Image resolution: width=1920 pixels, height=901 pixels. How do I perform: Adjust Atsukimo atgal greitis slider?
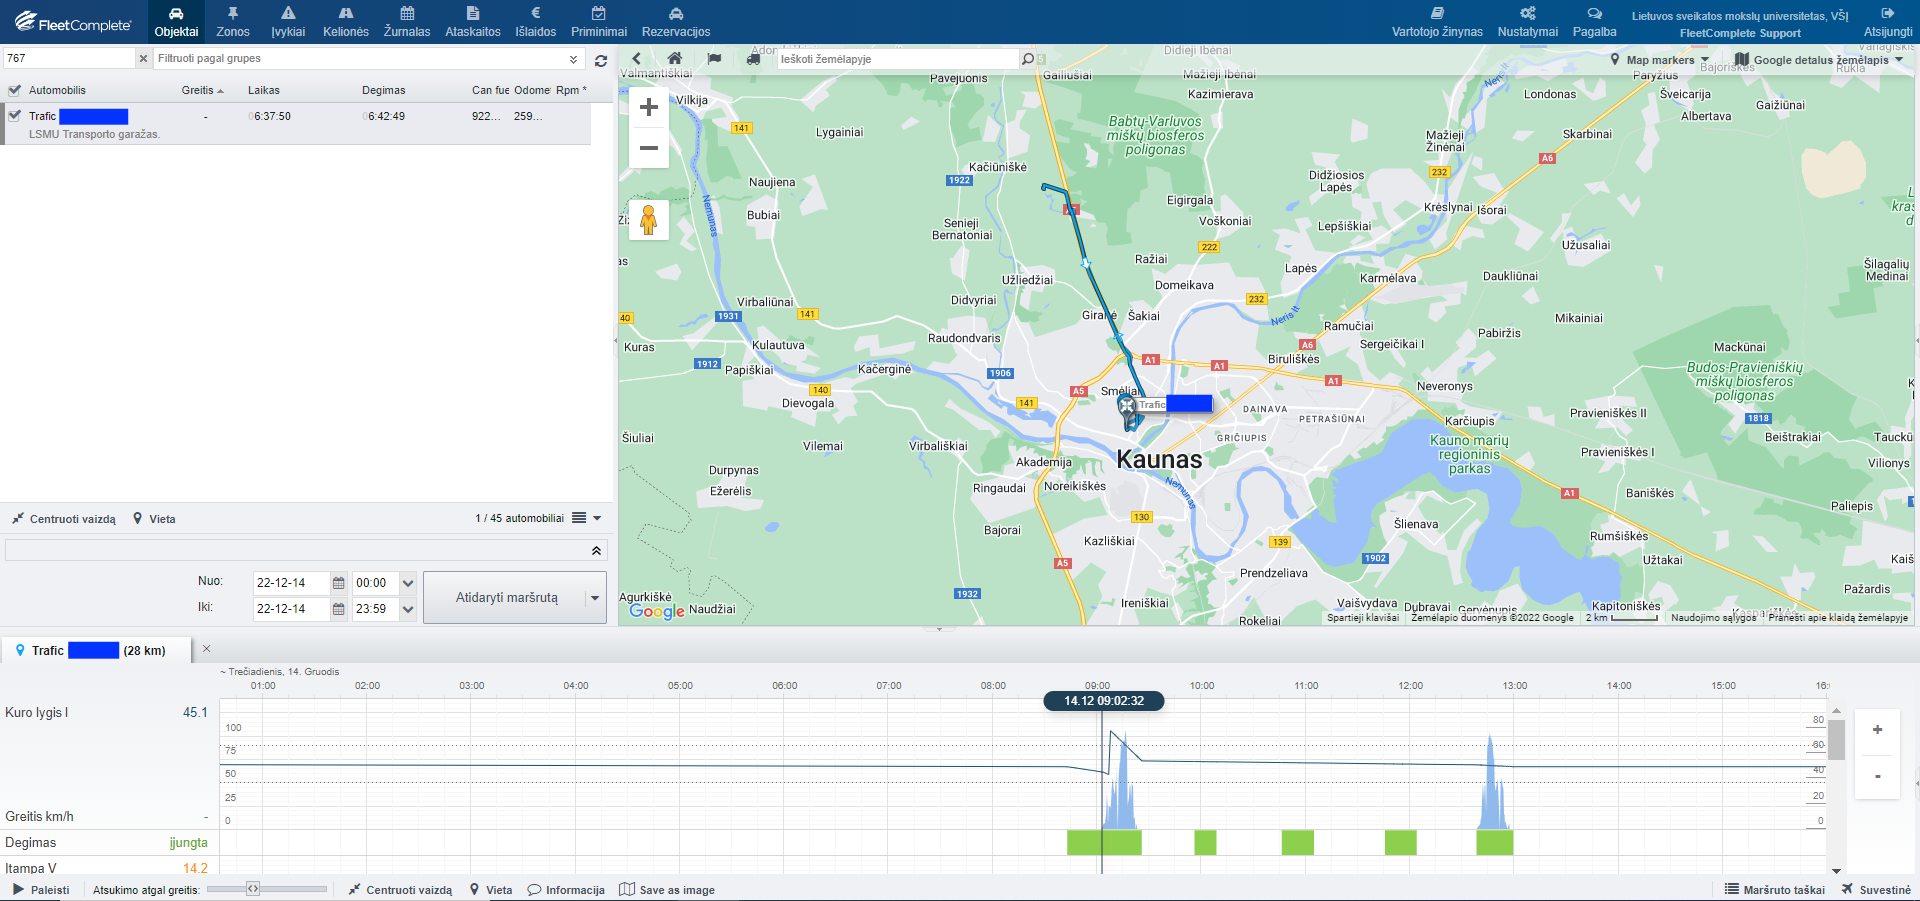tap(253, 889)
